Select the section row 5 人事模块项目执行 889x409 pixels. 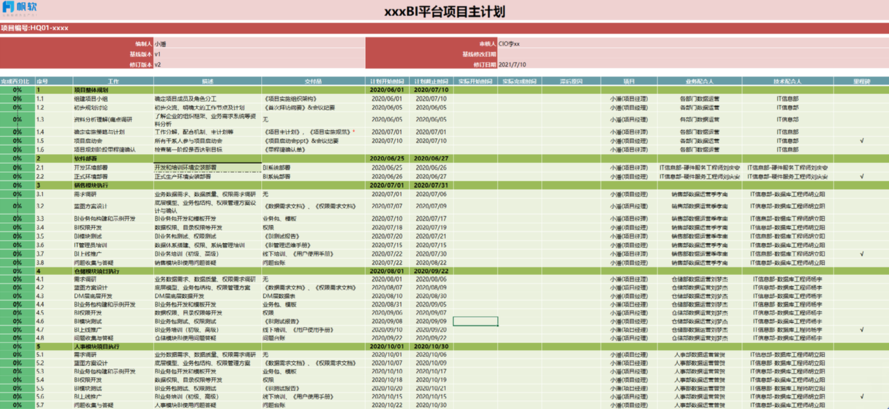point(444,346)
